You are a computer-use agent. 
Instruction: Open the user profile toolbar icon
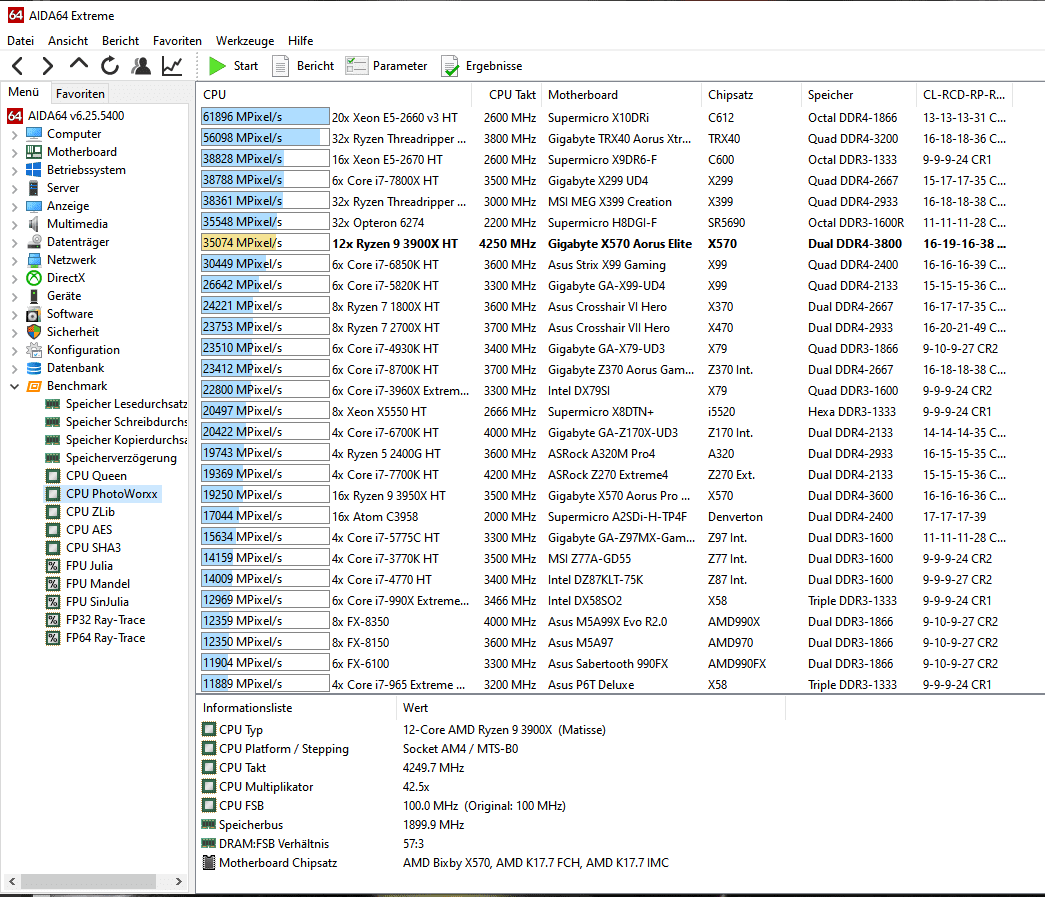point(141,66)
